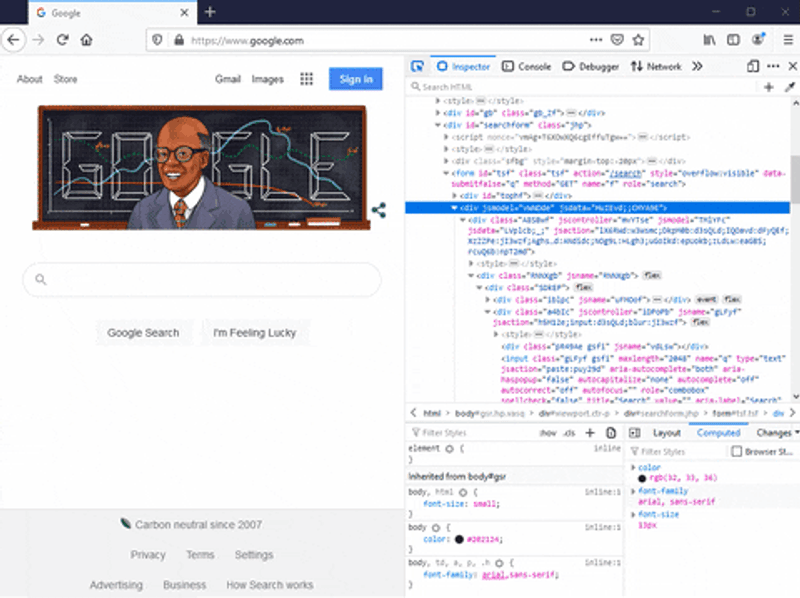
Task: Toggle the three-pane inspector sidebar icon
Action: tap(635, 433)
